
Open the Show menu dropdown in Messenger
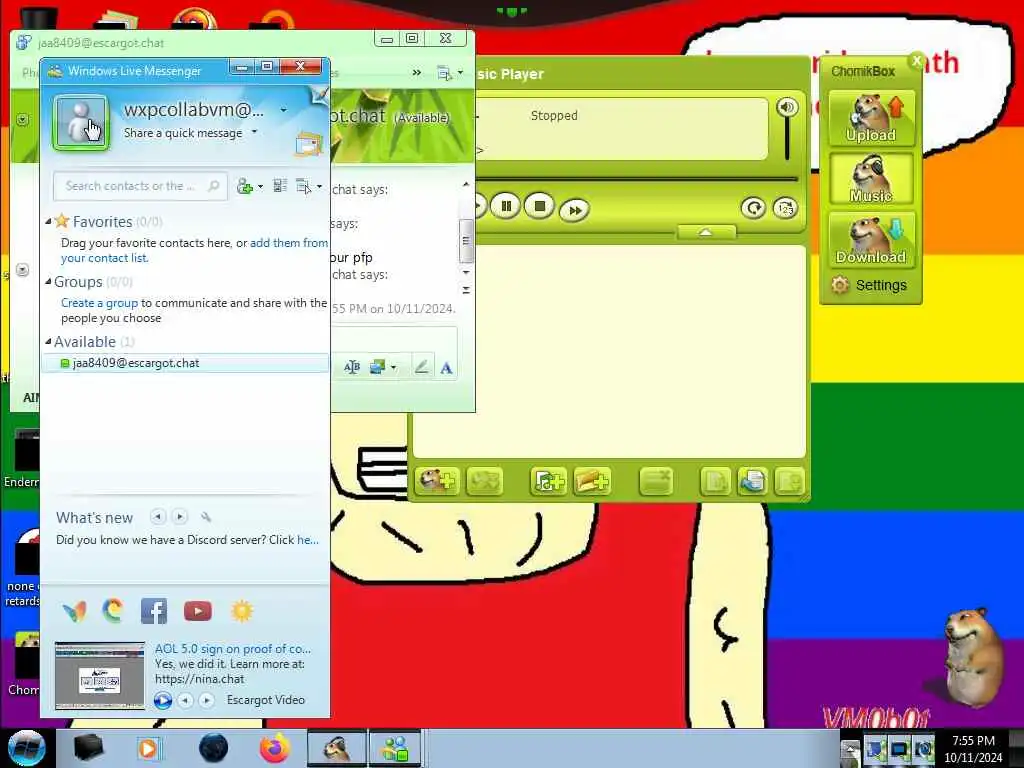(x=309, y=187)
